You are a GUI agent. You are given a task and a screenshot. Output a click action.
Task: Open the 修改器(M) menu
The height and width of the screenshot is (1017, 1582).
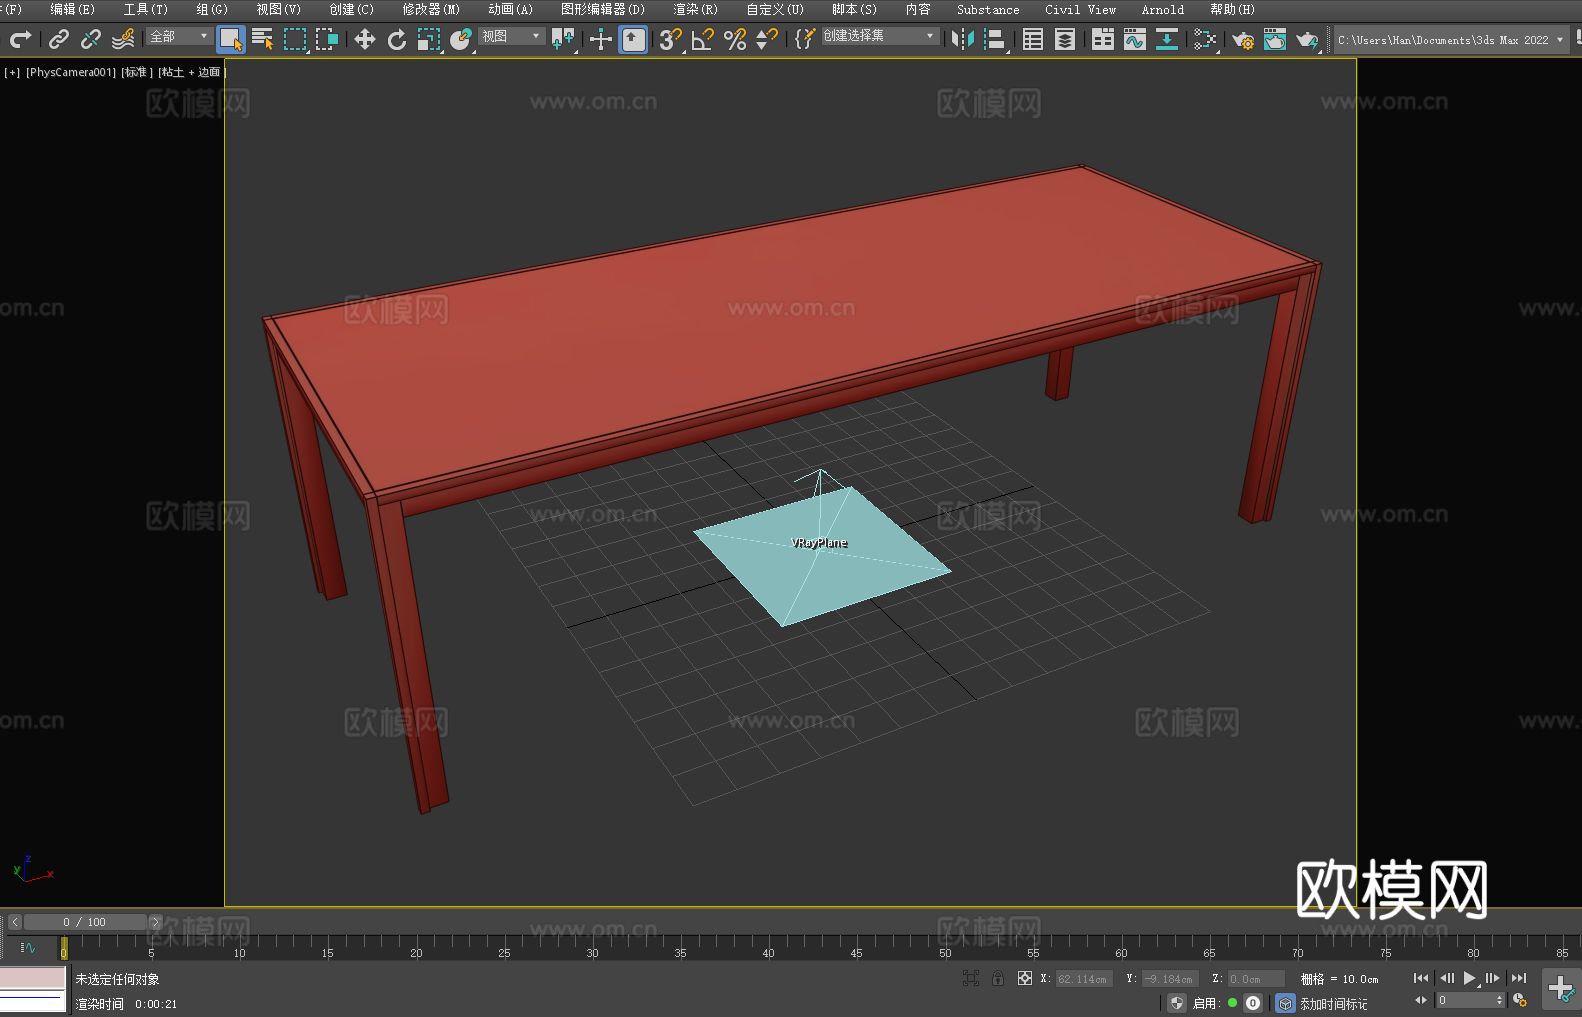431,9
